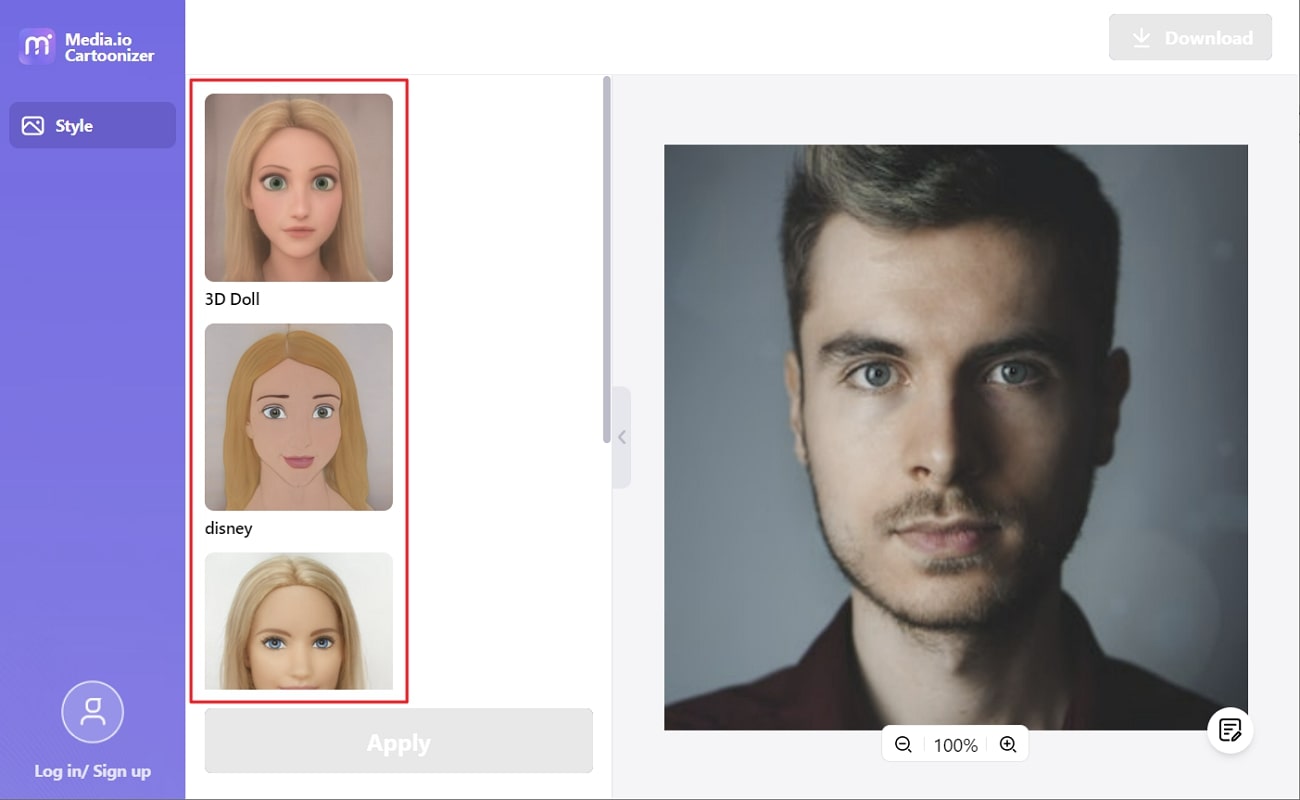
Task: Click the "disney" style label
Action: 228,528
